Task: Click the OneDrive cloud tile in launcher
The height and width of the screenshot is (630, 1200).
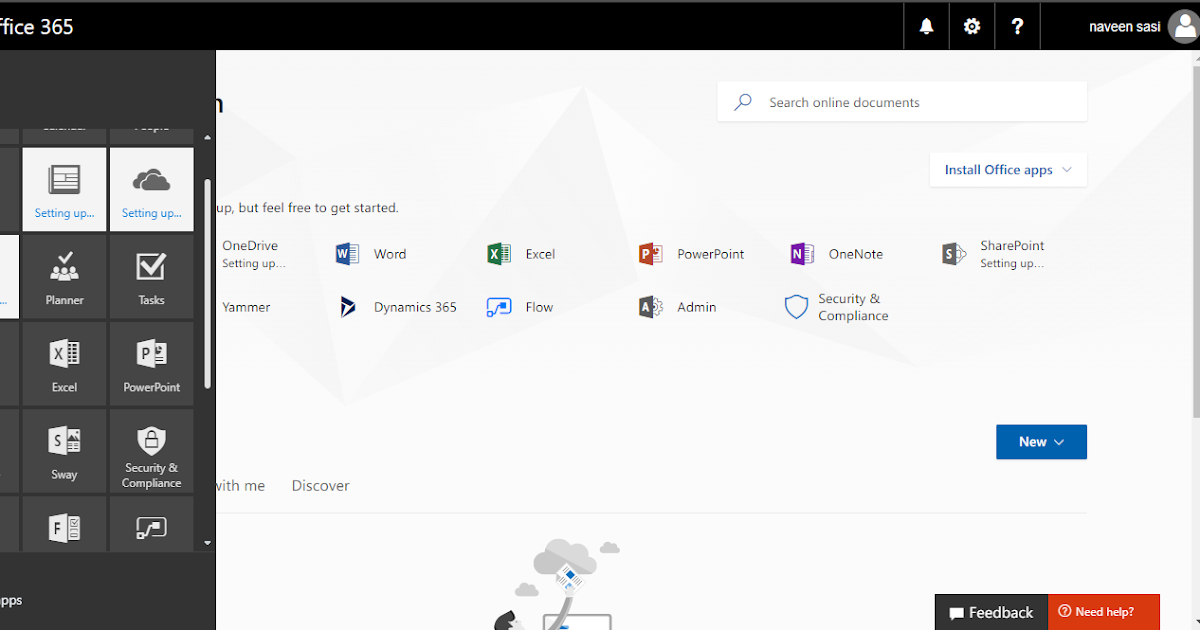Action: point(151,189)
